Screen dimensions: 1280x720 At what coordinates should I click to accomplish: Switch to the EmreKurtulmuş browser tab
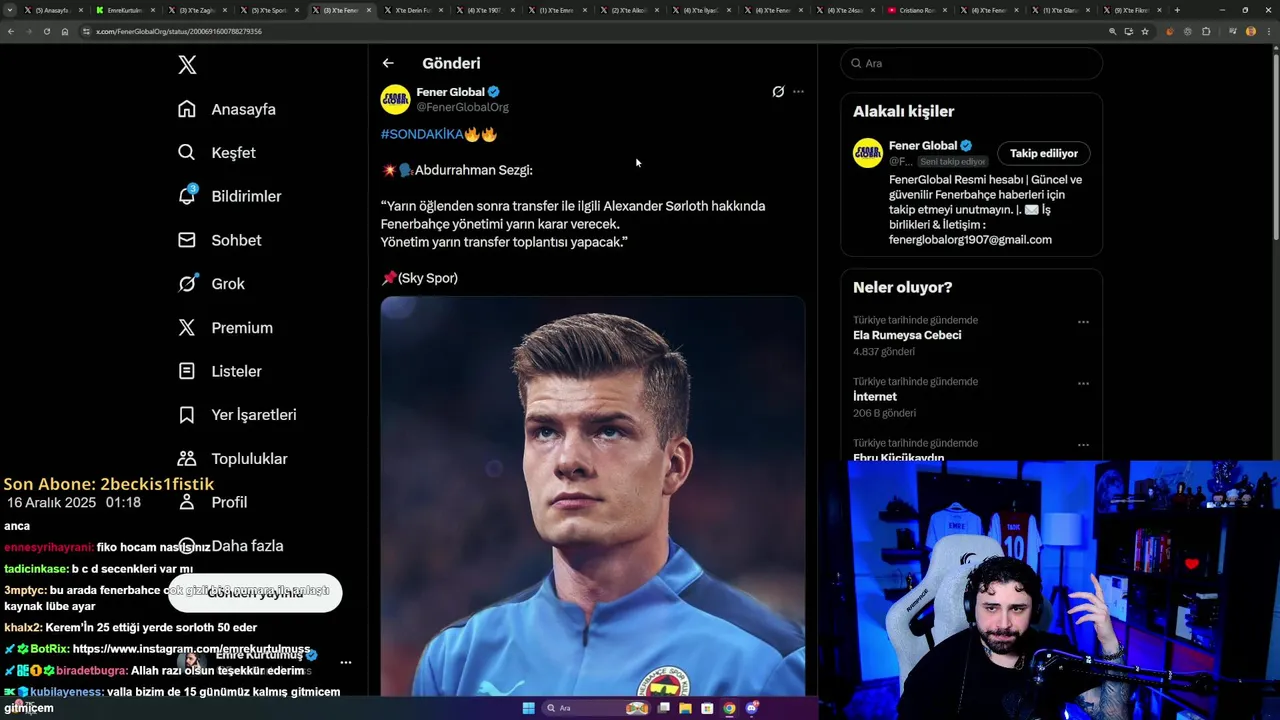[124, 10]
